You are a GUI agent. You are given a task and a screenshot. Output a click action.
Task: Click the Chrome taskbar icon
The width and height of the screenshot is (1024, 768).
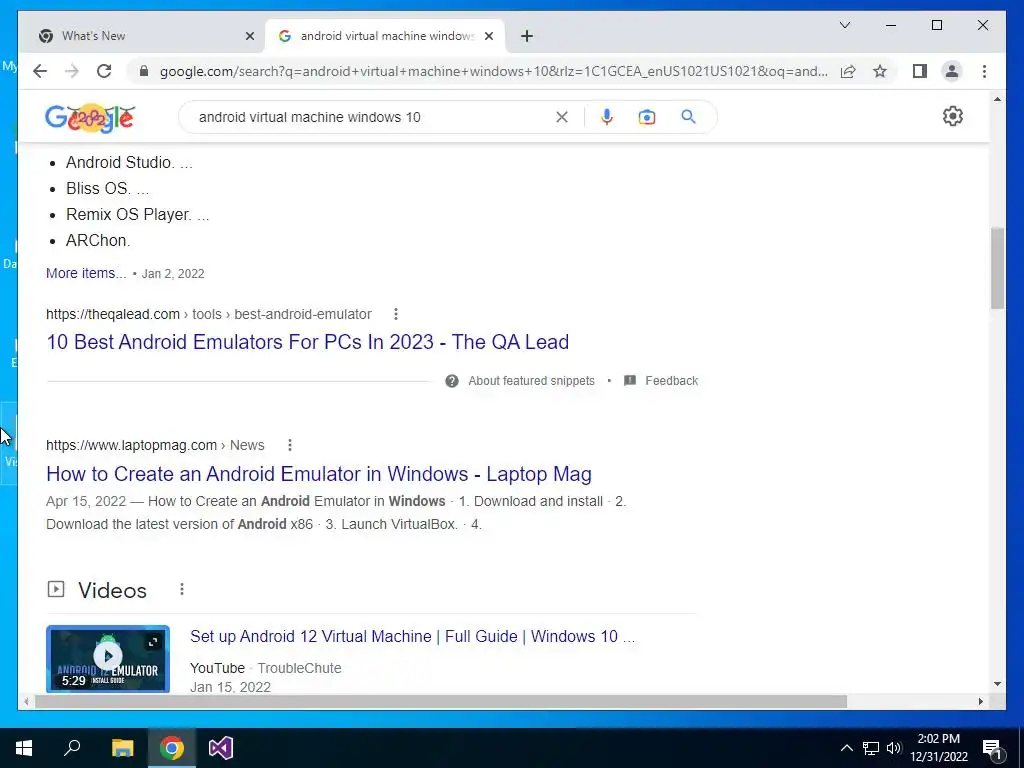click(172, 748)
